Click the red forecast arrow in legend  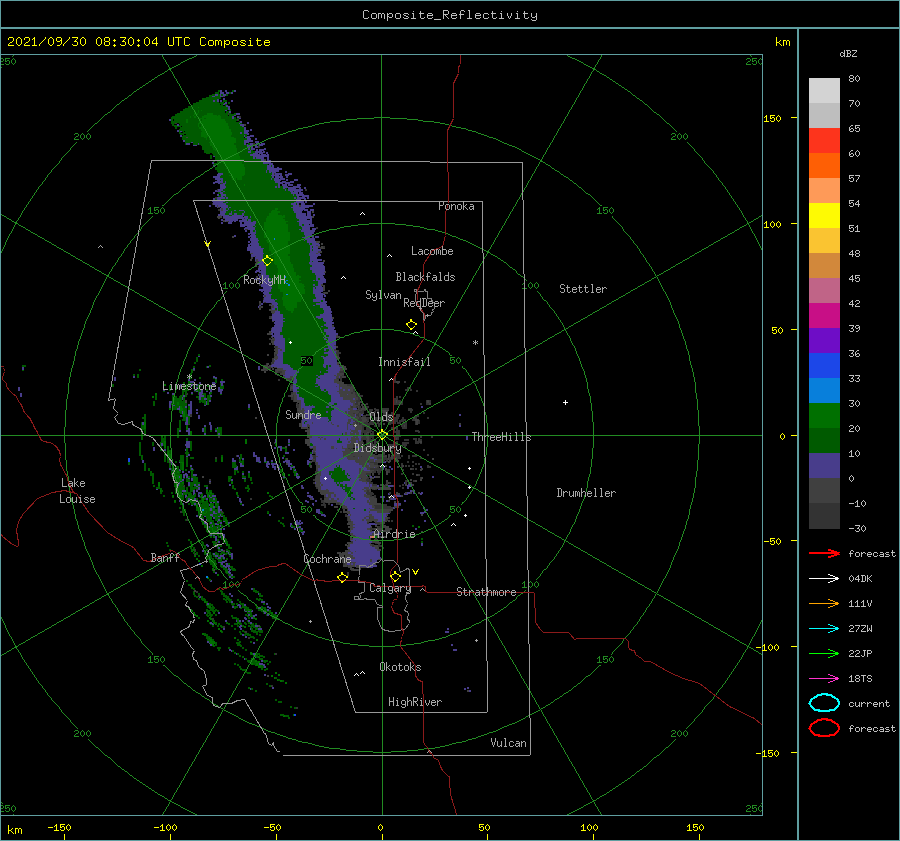(x=824, y=553)
